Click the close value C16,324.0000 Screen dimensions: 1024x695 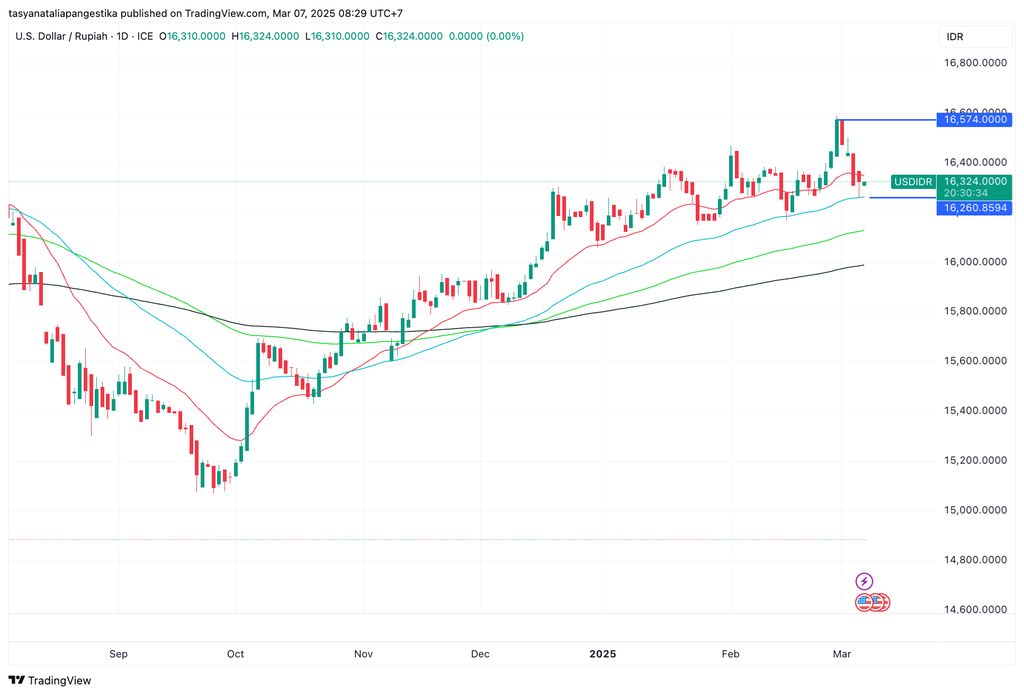[x=409, y=37]
